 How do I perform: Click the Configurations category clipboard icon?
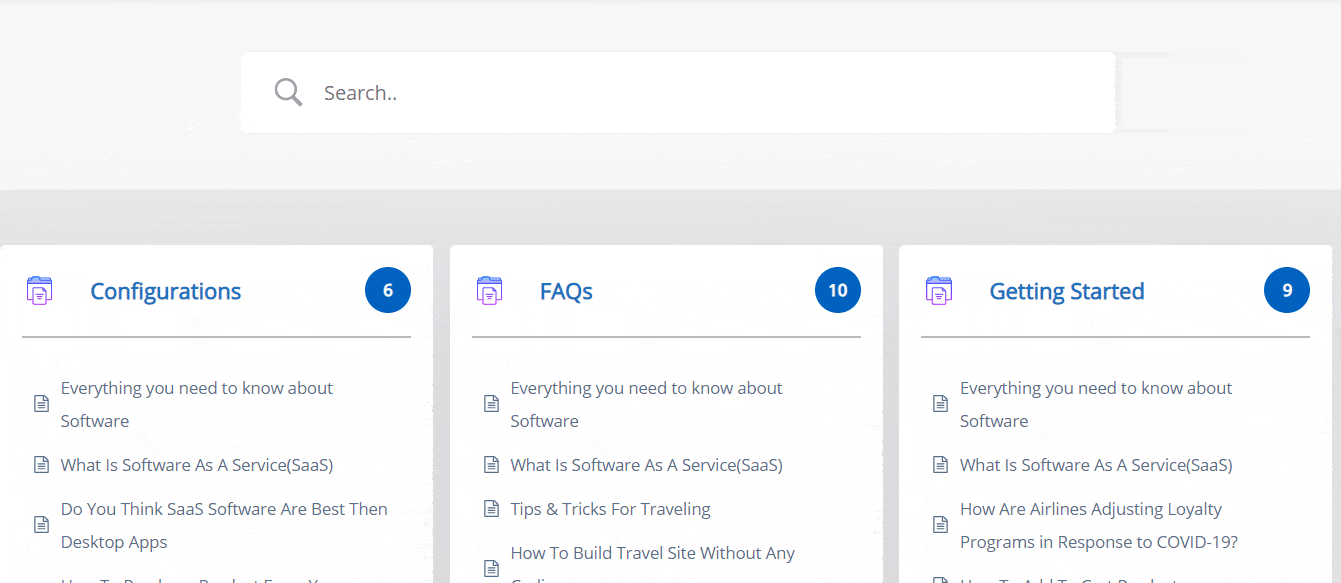pos(39,290)
